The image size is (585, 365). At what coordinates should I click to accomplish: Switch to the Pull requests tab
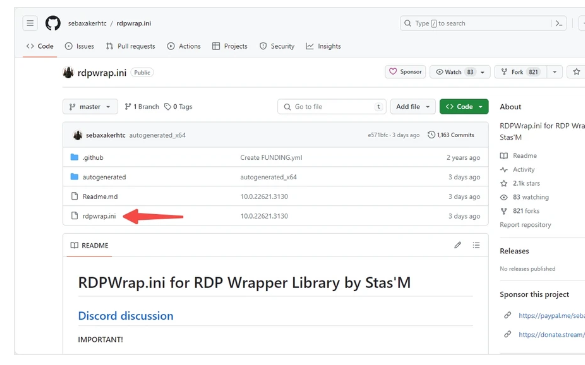tap(131, 46)
